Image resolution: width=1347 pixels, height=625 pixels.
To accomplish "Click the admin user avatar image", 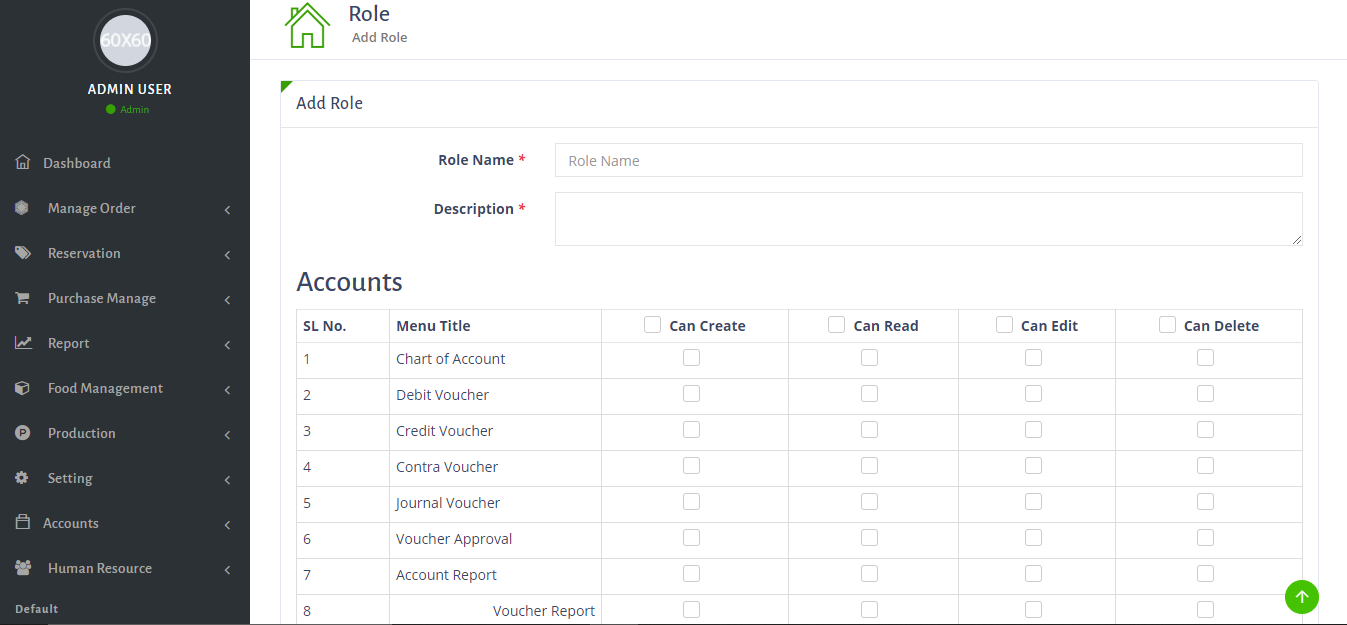I will (125, 41).
